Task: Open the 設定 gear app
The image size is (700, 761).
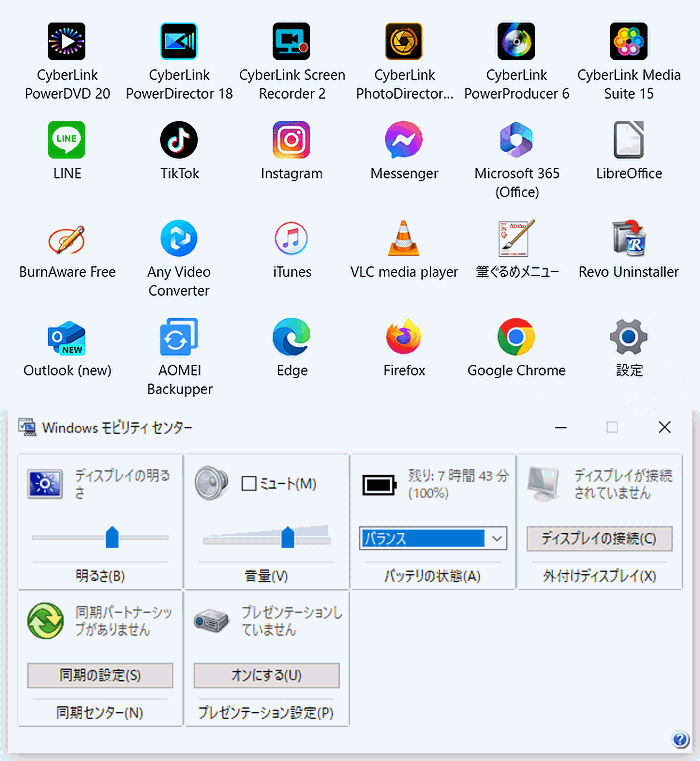Action: pyautogui.click(x=629, y=337)
